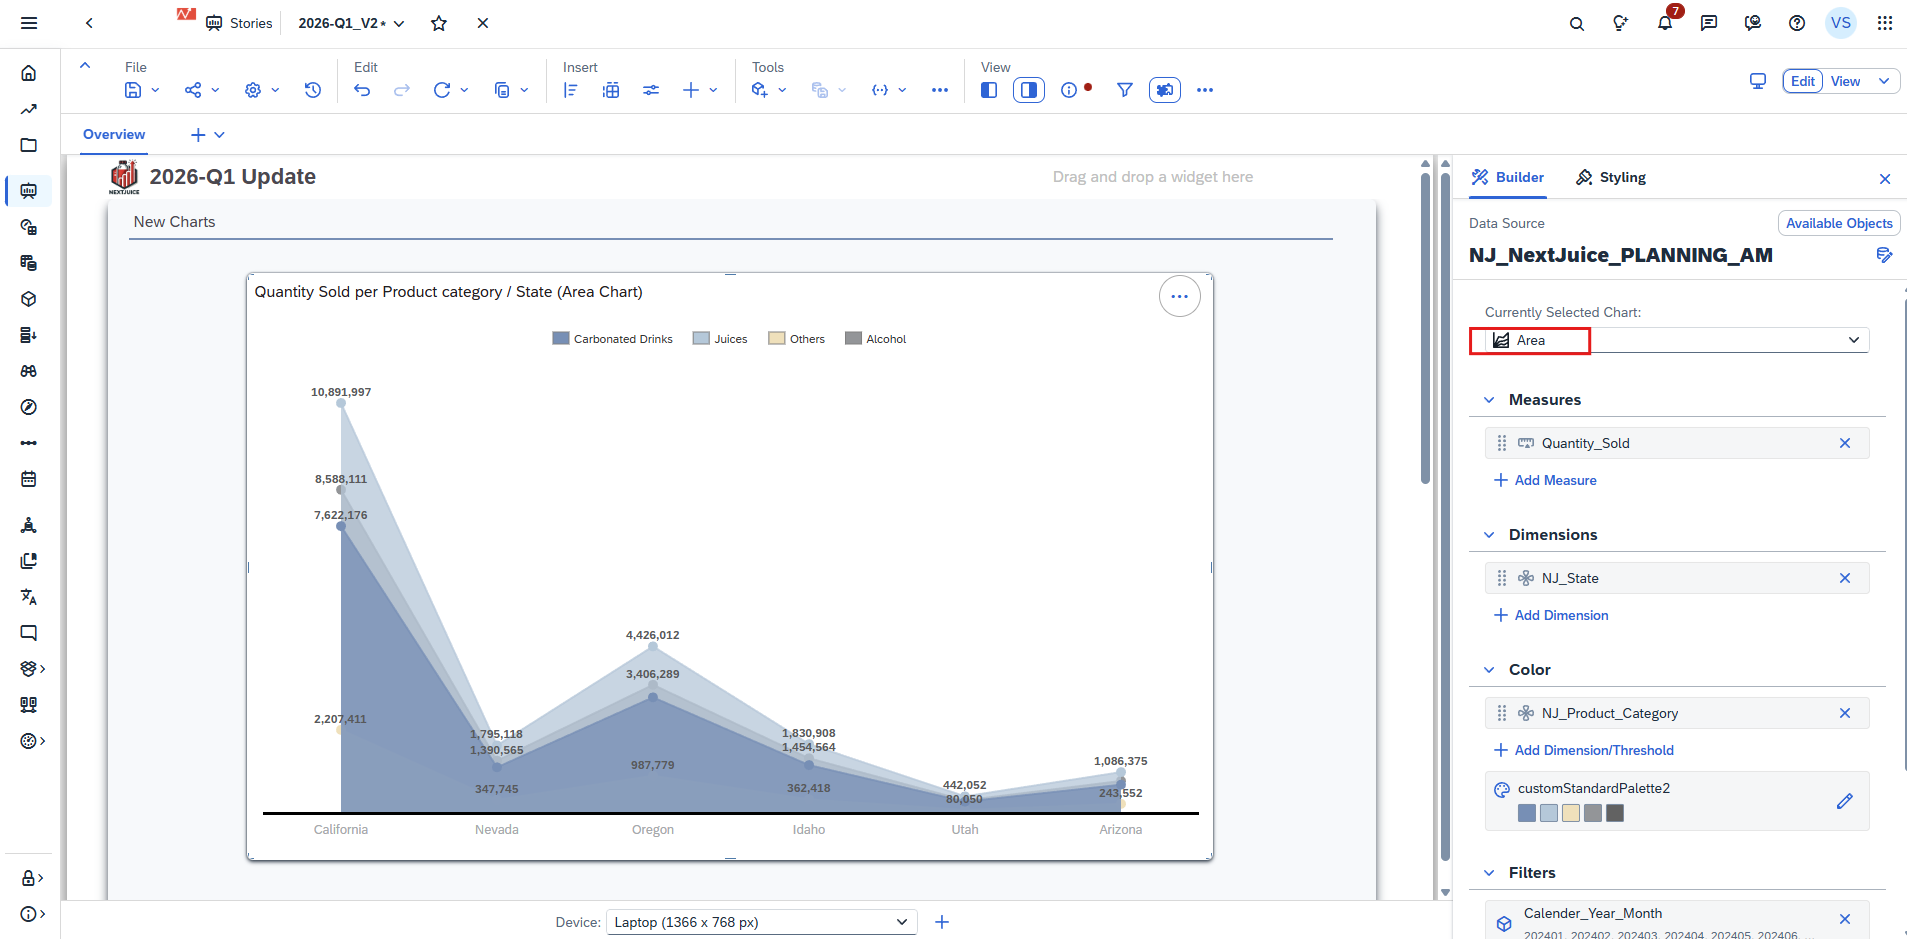The height and width of the screenshot is (939, 1907).
Task: Mark story as favorite with star icon
Action: pyautogui.click(x=439, y=23)
